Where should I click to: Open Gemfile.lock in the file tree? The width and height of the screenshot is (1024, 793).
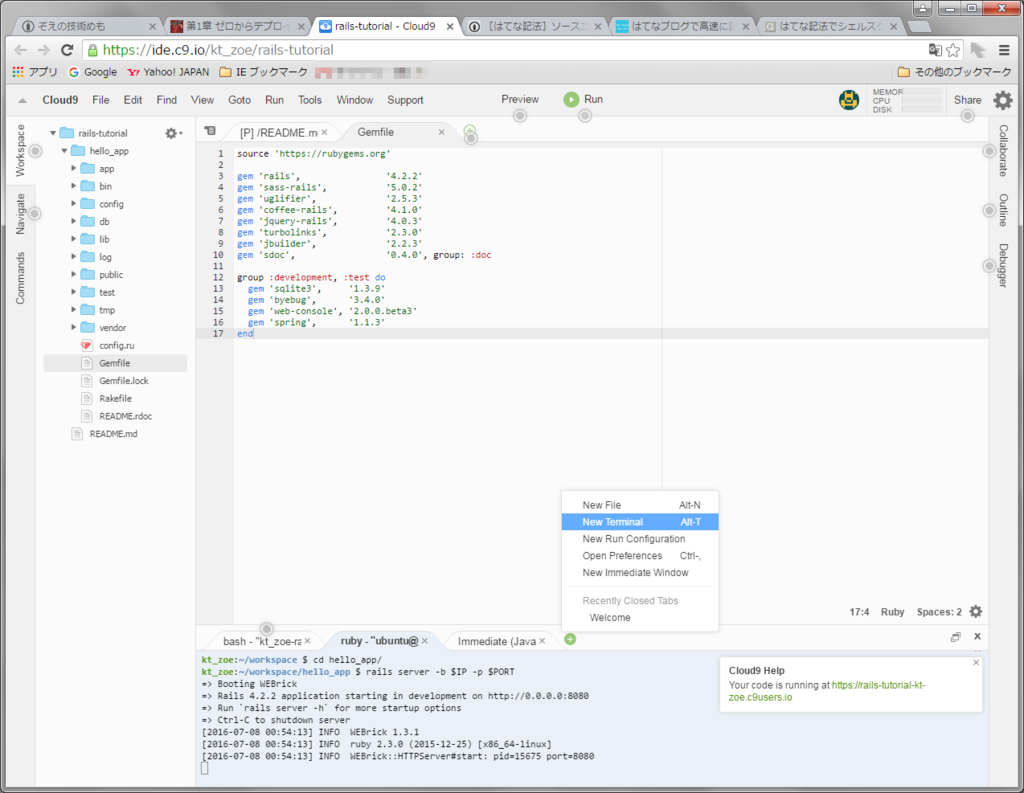coord(123,381)
